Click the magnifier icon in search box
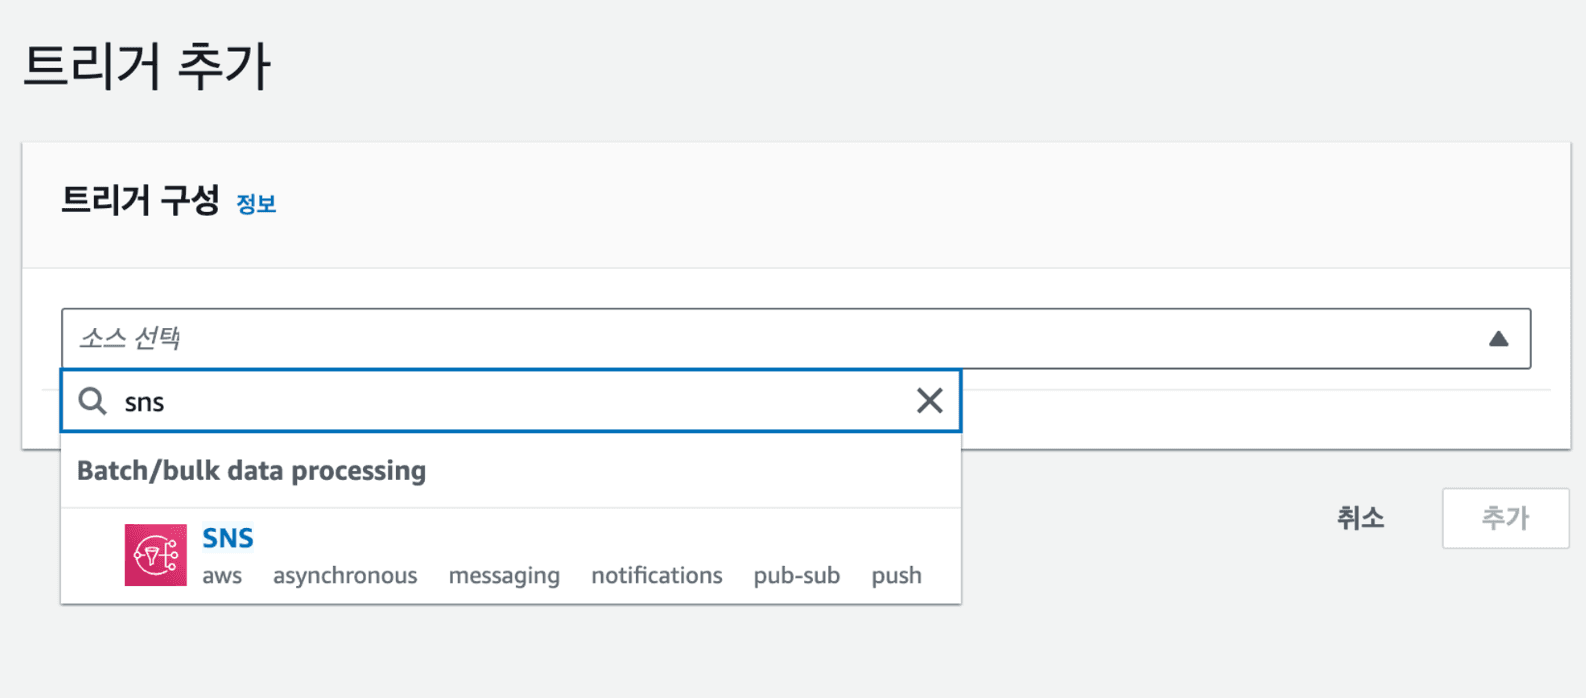Screen dimensions: 1586x698 [93, 401]
